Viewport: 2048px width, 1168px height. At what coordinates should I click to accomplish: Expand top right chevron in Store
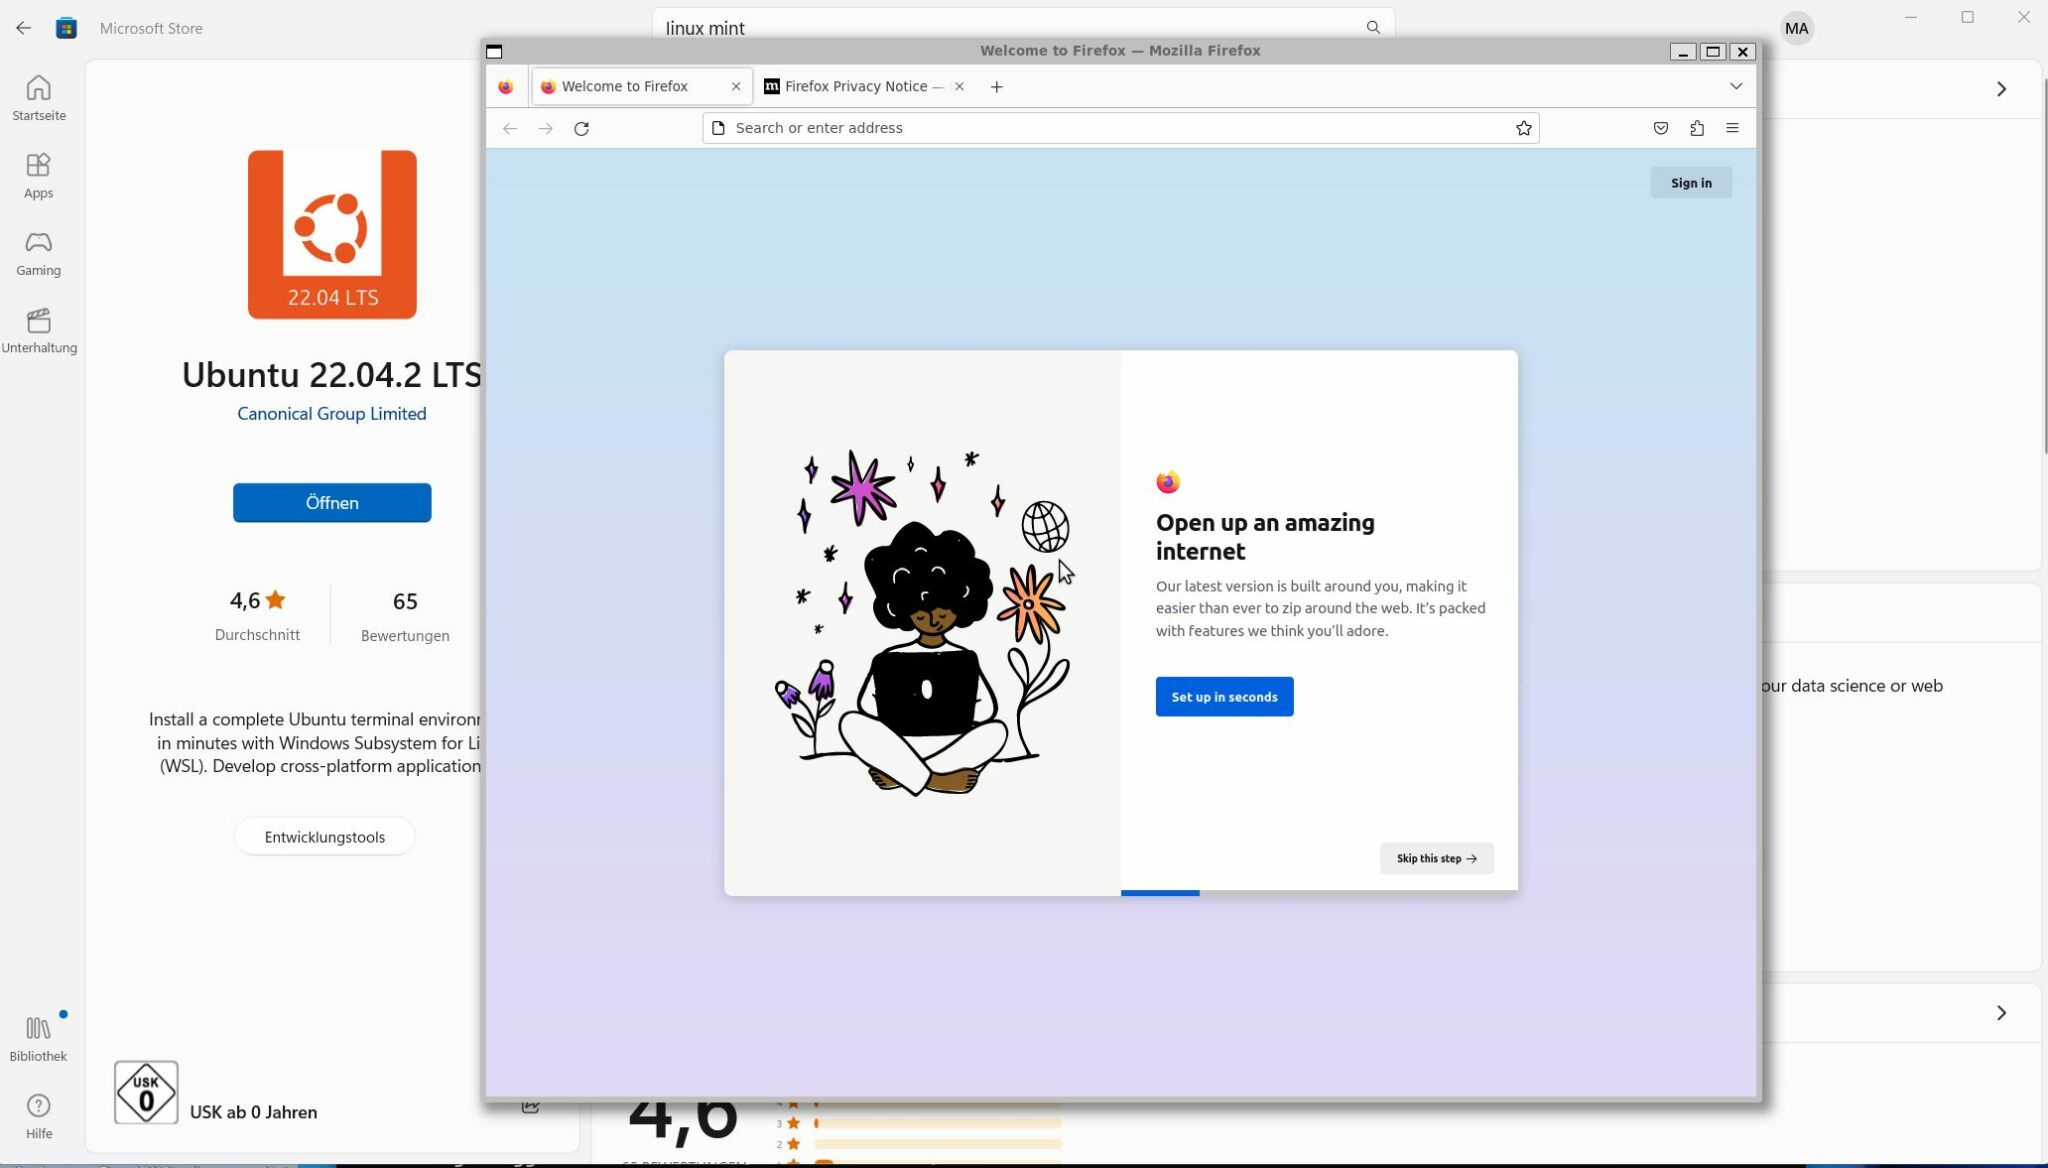[x=2001, y=89]
